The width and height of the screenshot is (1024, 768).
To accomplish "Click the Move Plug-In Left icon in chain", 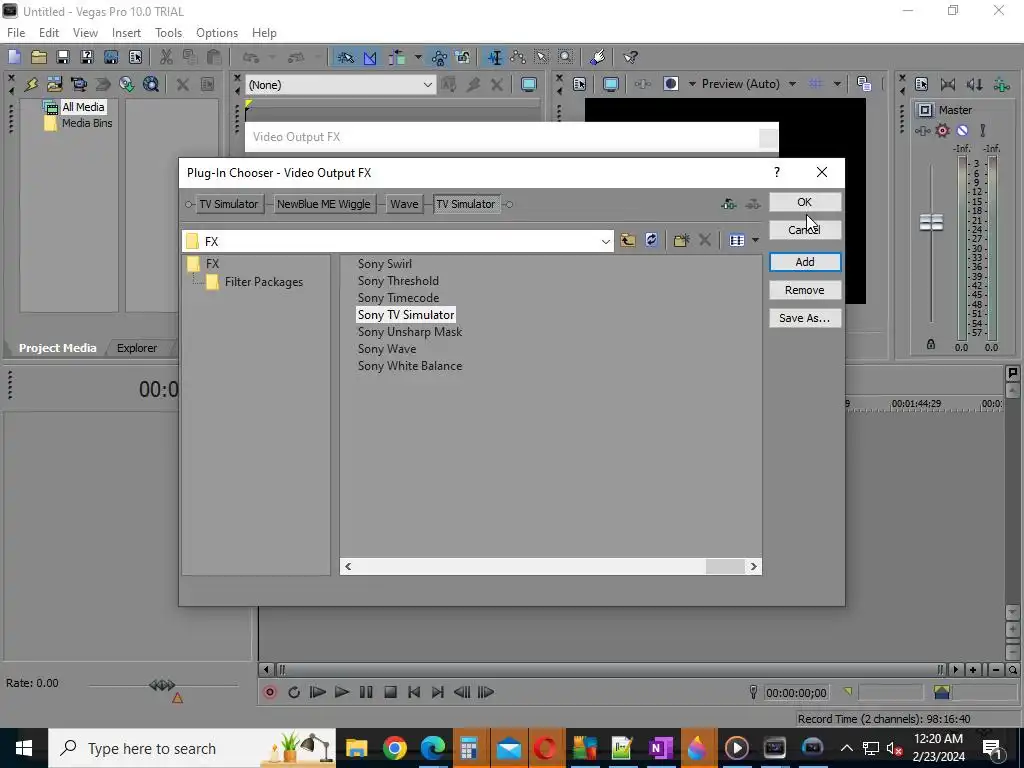I will pos(728,204).
